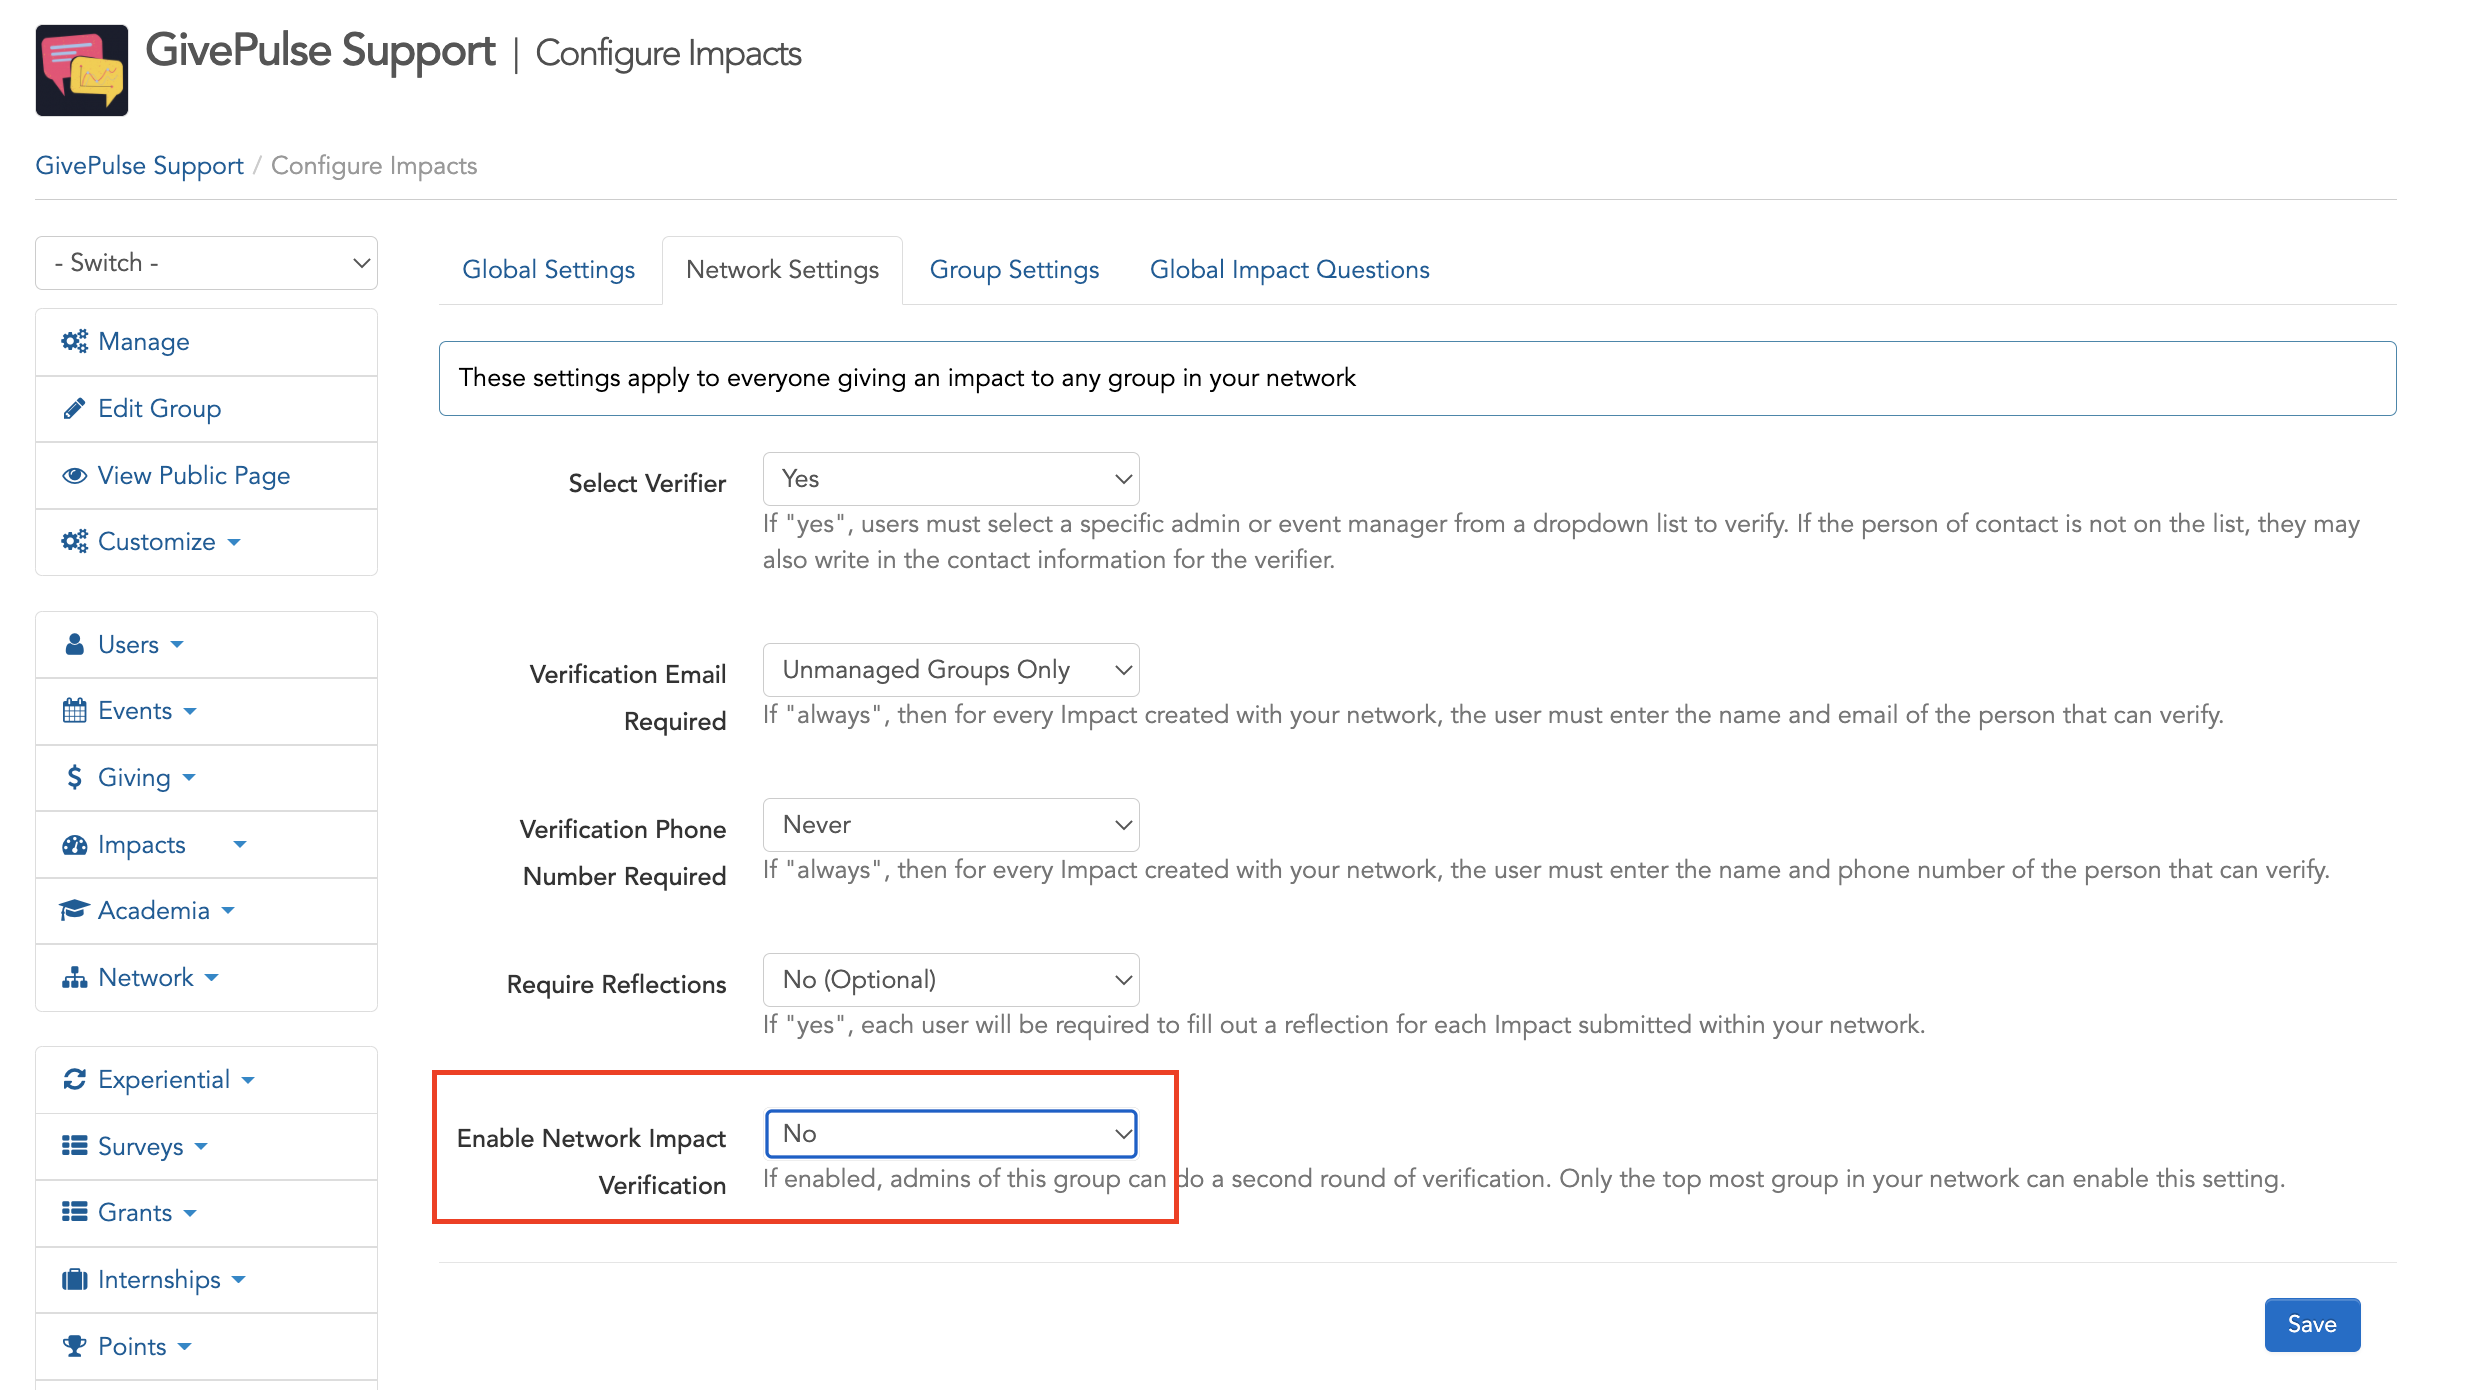Expand the Events menu caret

[190, 712]
